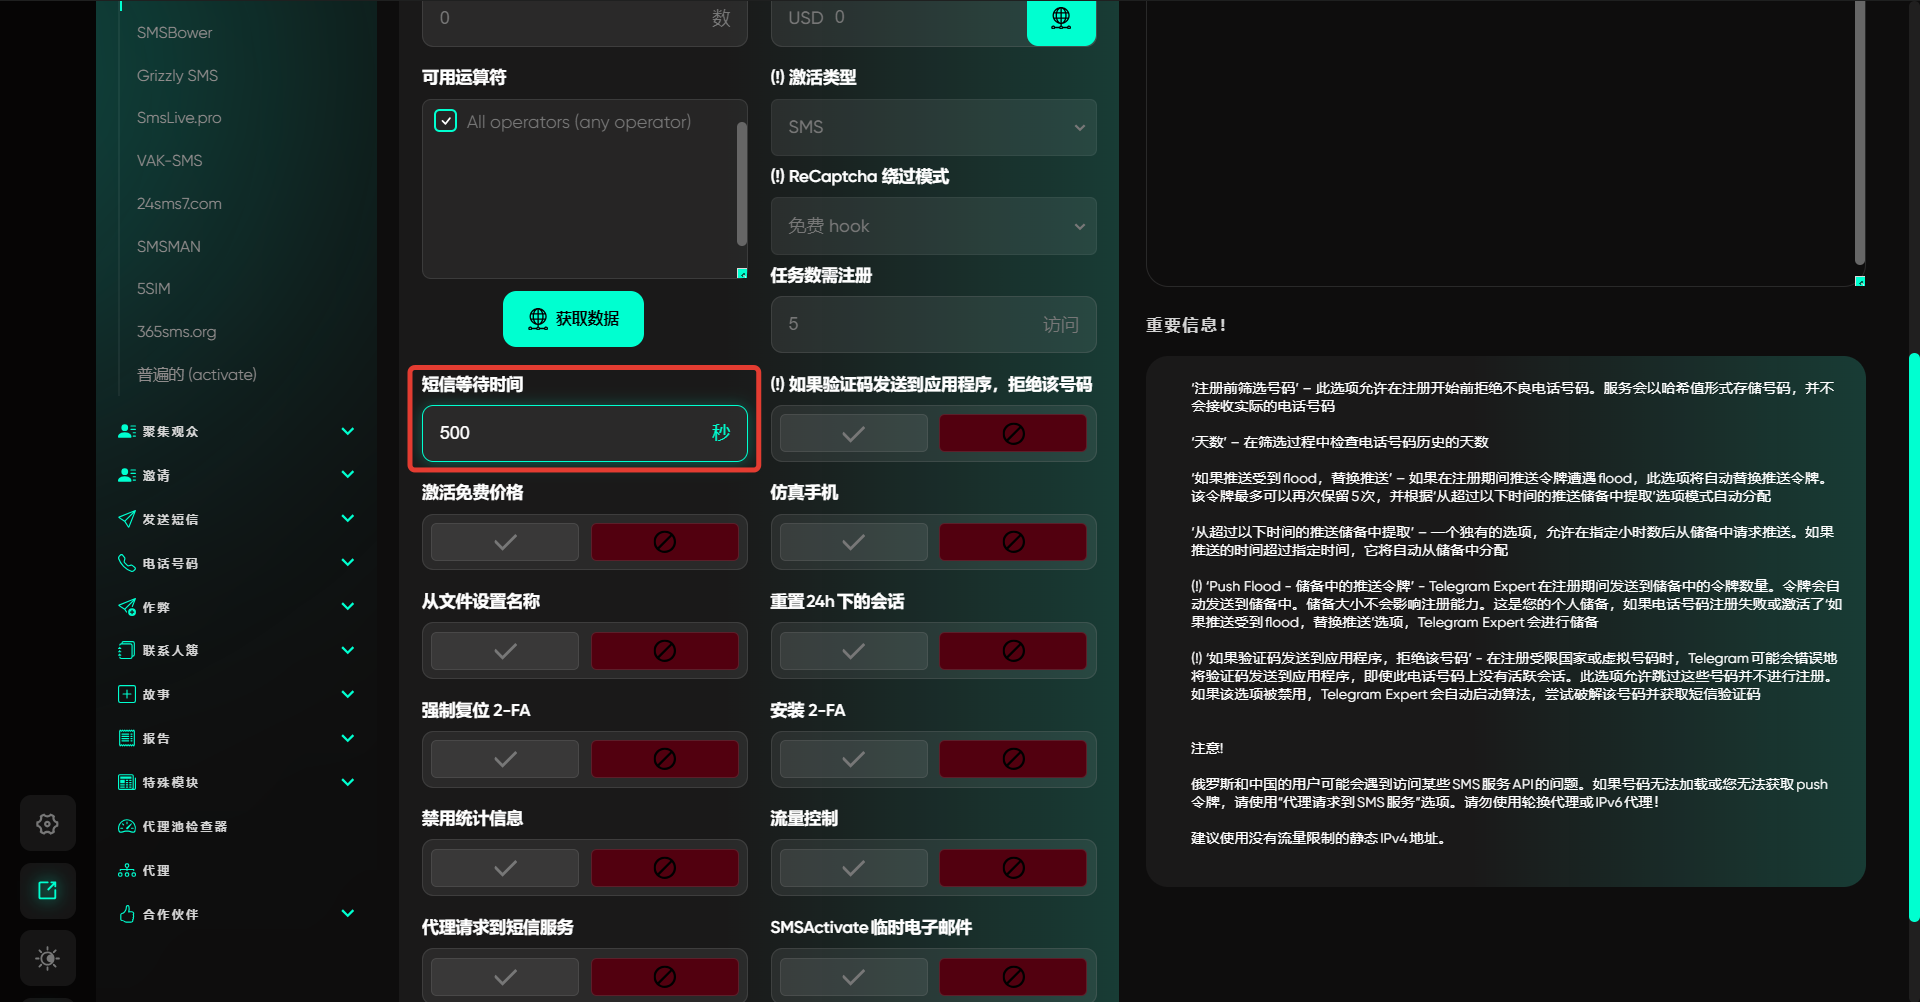
Task: Open the 365sms.org sidebar link
Action: point(176,332)
